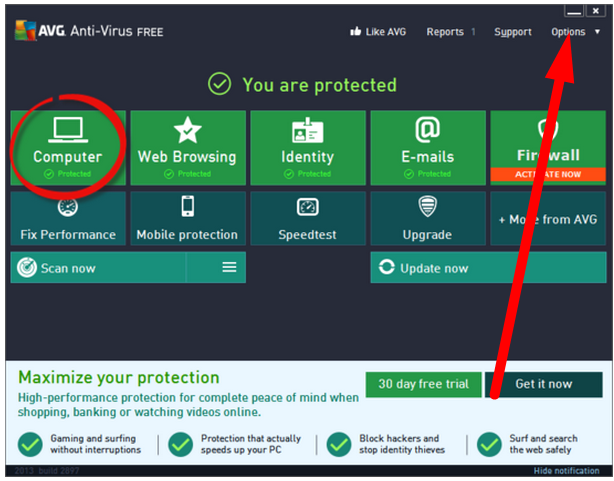The image size is (614, 481).
Task: Open the Support menu
Action: [513, 32]
